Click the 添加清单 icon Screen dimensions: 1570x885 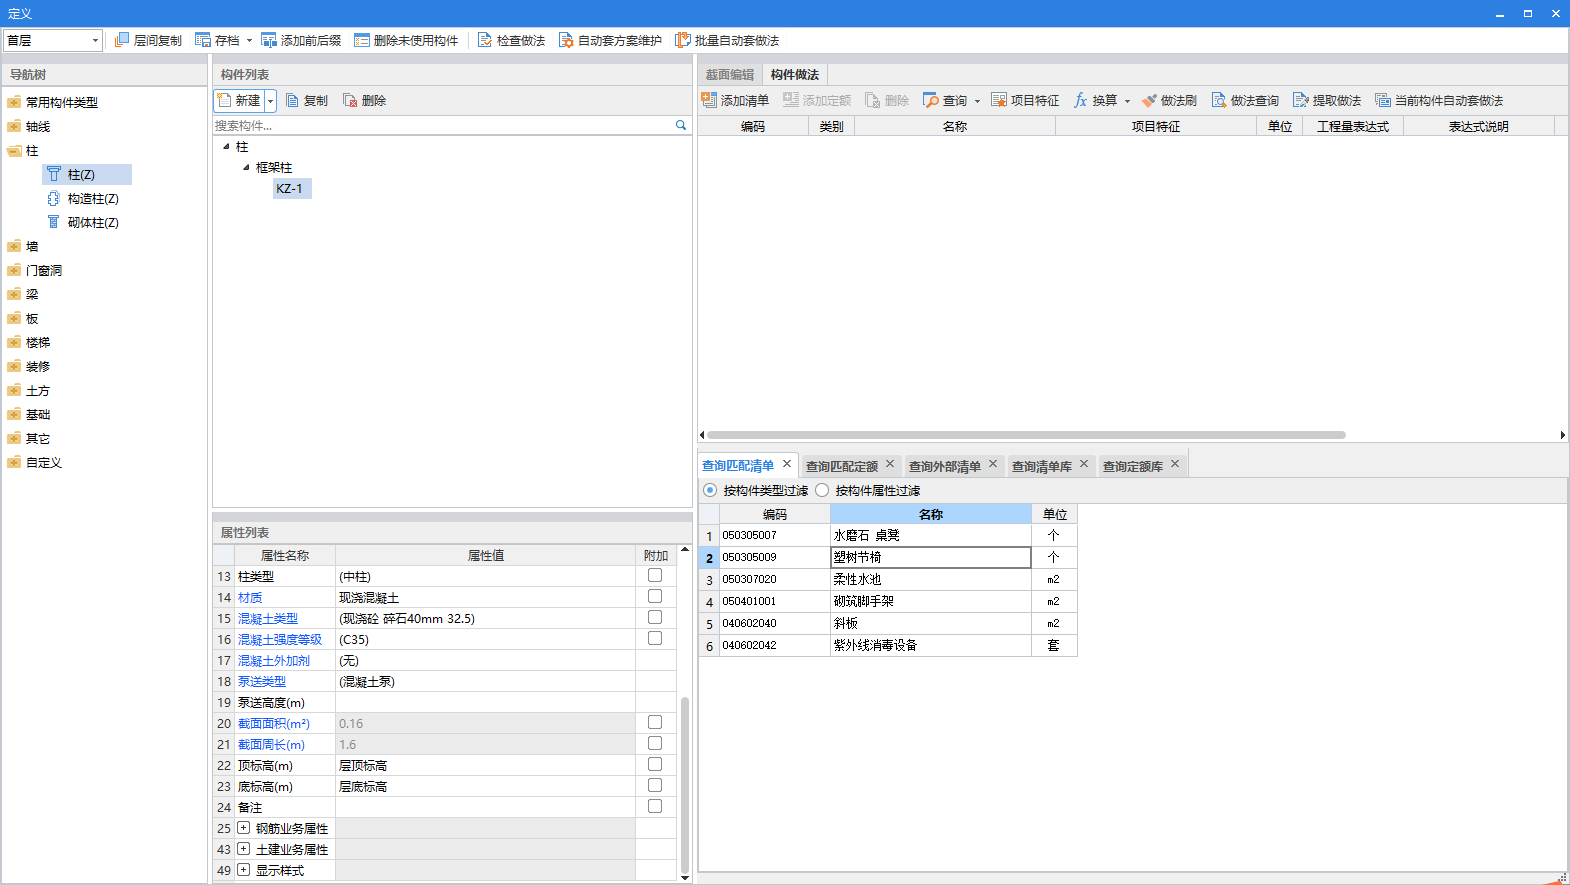(x=709, y=100)
